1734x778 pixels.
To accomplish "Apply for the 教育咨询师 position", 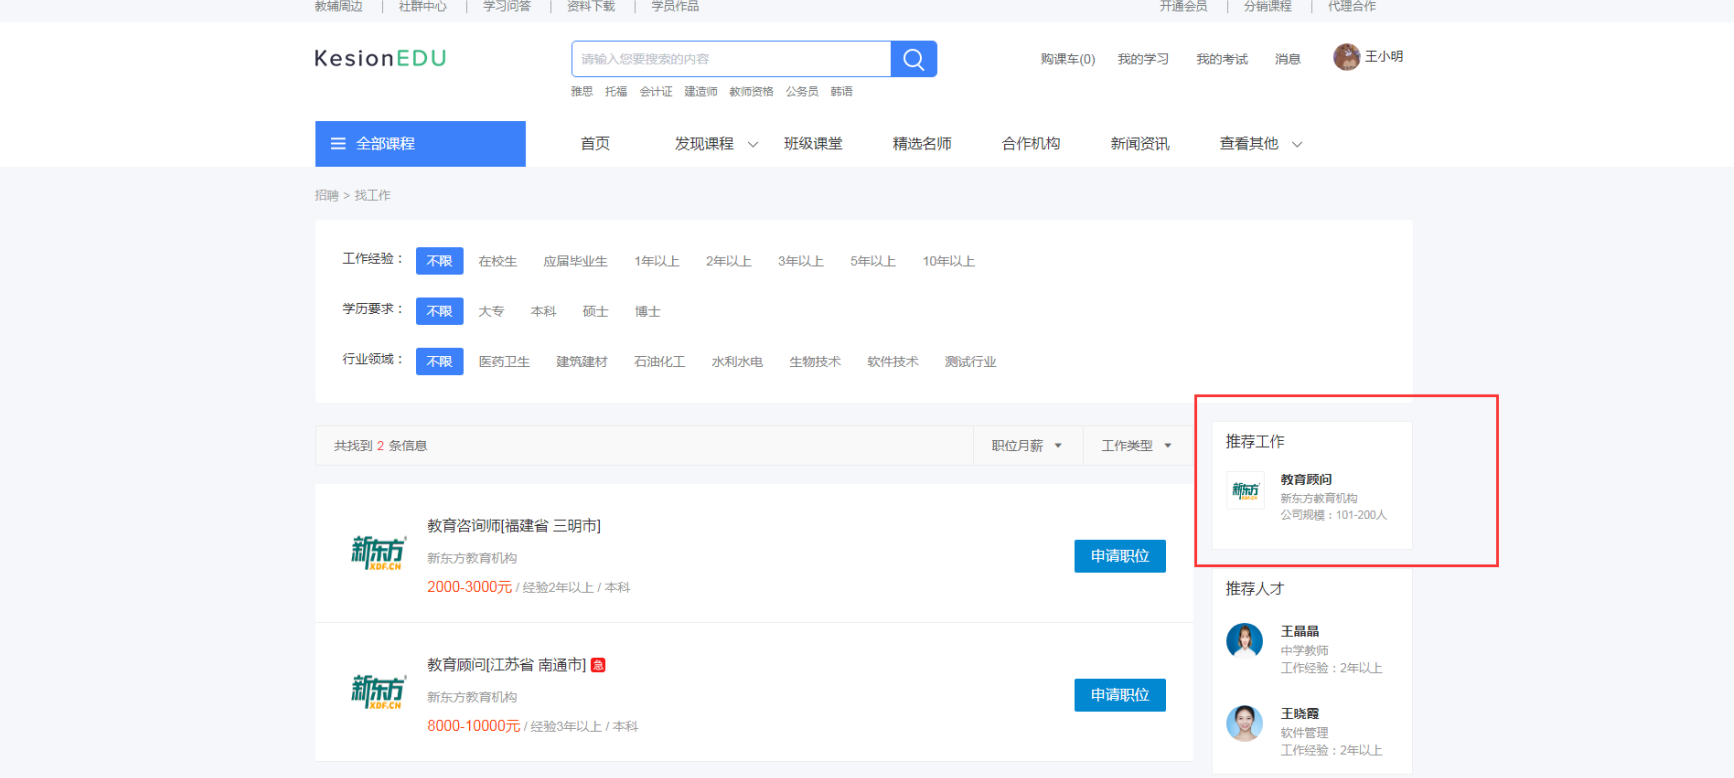I will click(x=1119, y=556).
